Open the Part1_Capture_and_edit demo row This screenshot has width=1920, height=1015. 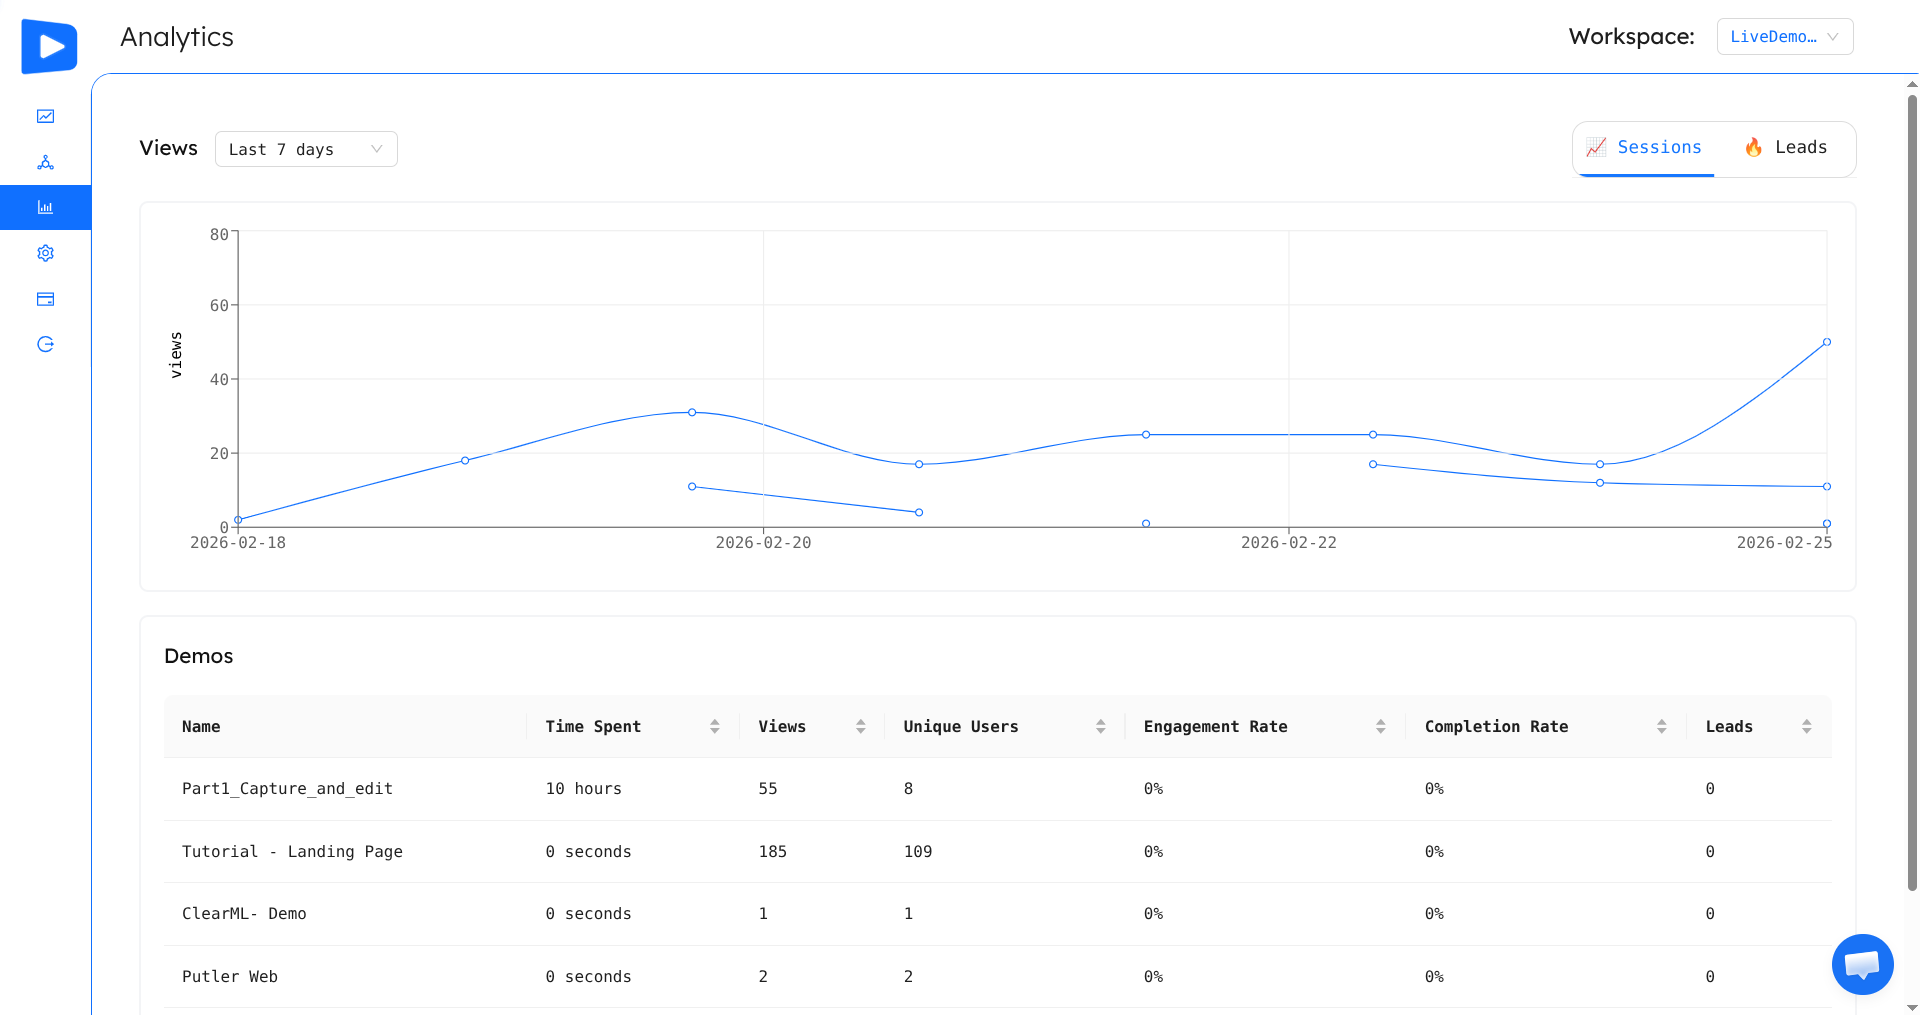coord(287,789)
